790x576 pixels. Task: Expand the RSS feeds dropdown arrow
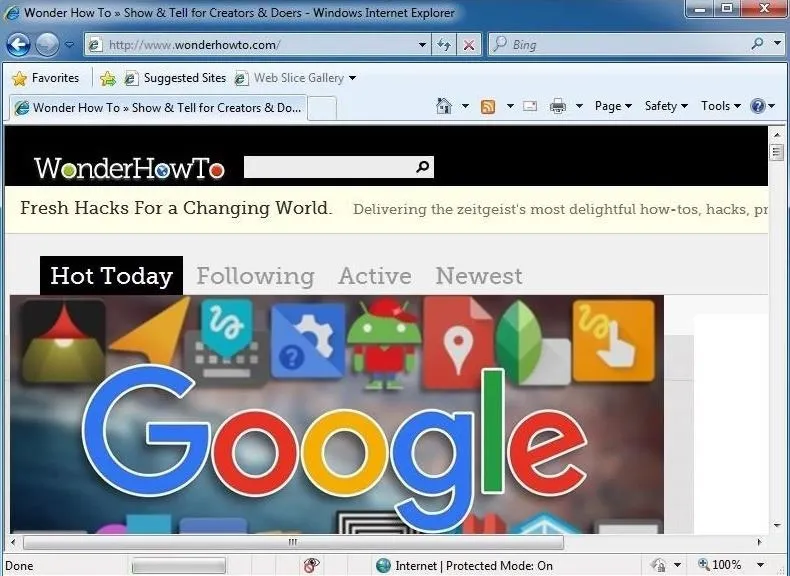click(510, 106)
